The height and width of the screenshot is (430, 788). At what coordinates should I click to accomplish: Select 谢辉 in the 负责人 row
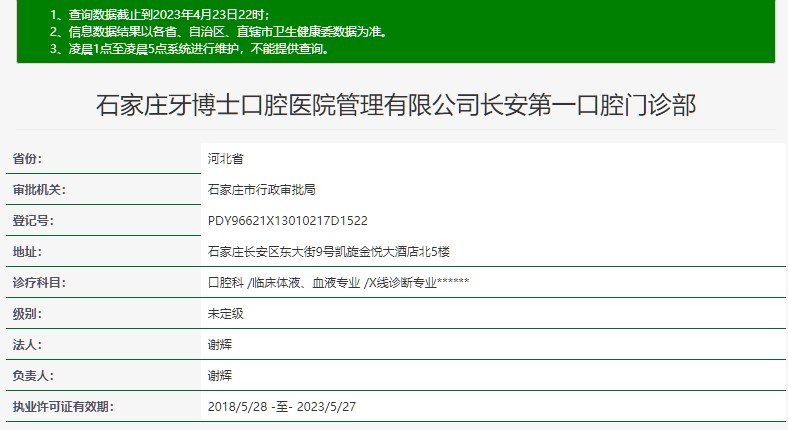[220, 376]
